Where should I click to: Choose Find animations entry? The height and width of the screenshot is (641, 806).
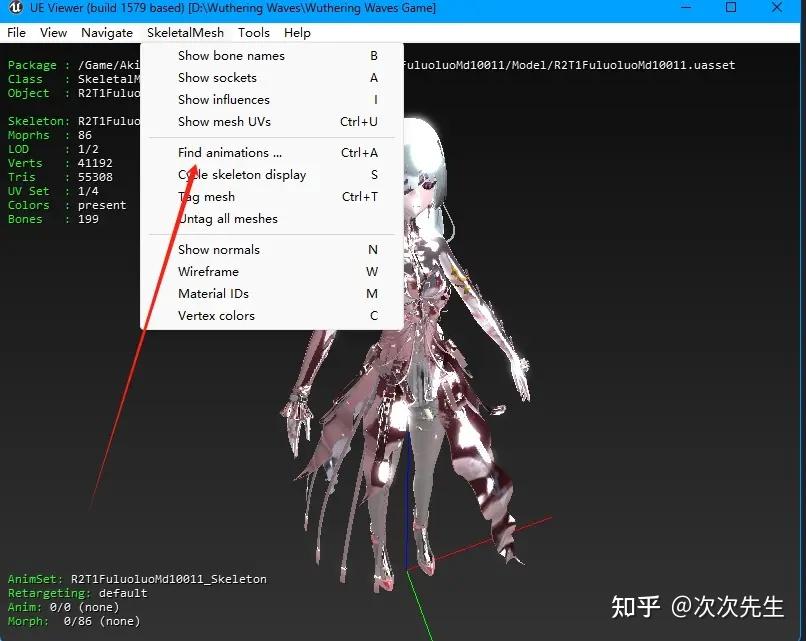[x=230, y=153]
